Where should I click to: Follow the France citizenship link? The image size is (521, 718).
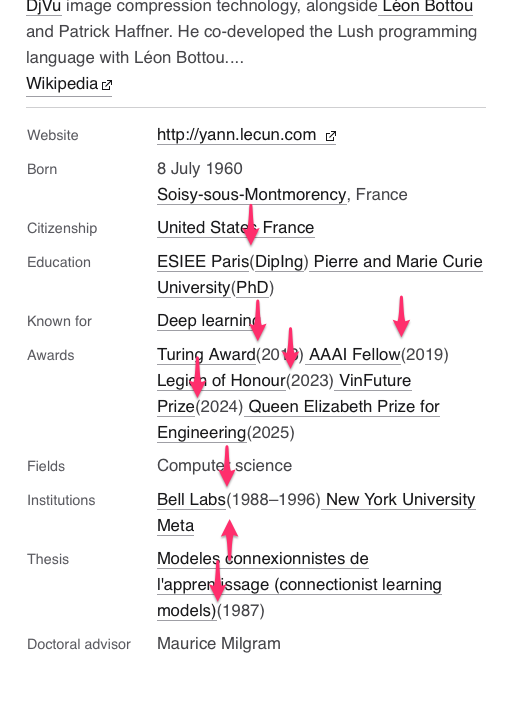click(288, 228)
